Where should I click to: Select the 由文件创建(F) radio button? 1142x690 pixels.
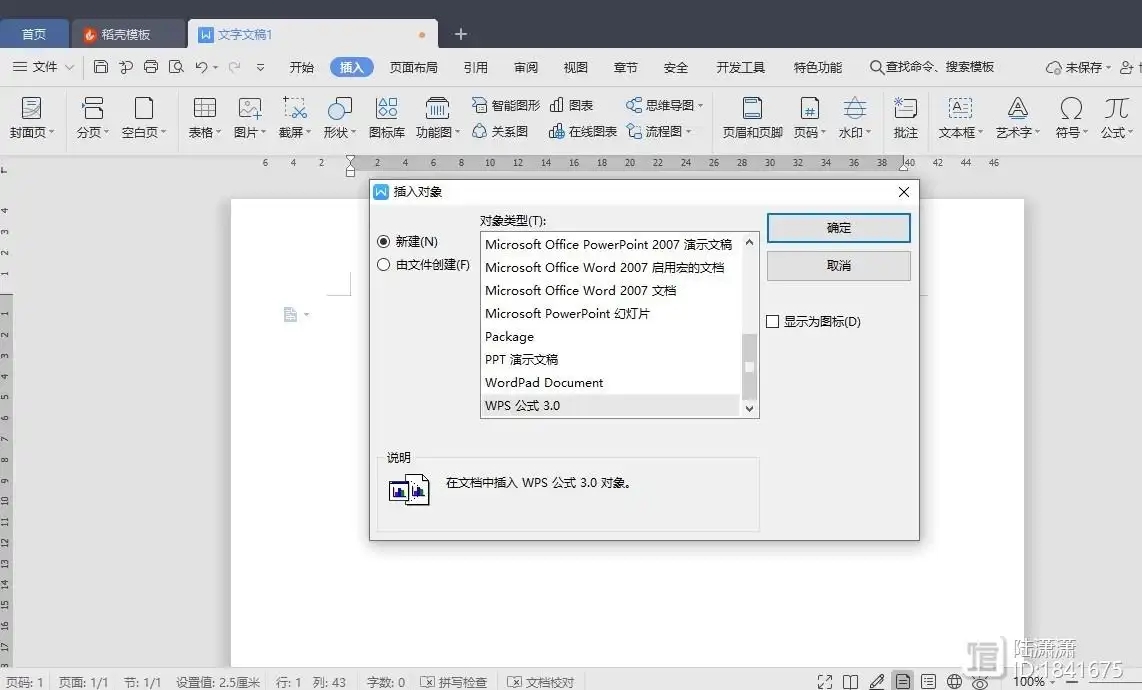(x=383, y=264)
